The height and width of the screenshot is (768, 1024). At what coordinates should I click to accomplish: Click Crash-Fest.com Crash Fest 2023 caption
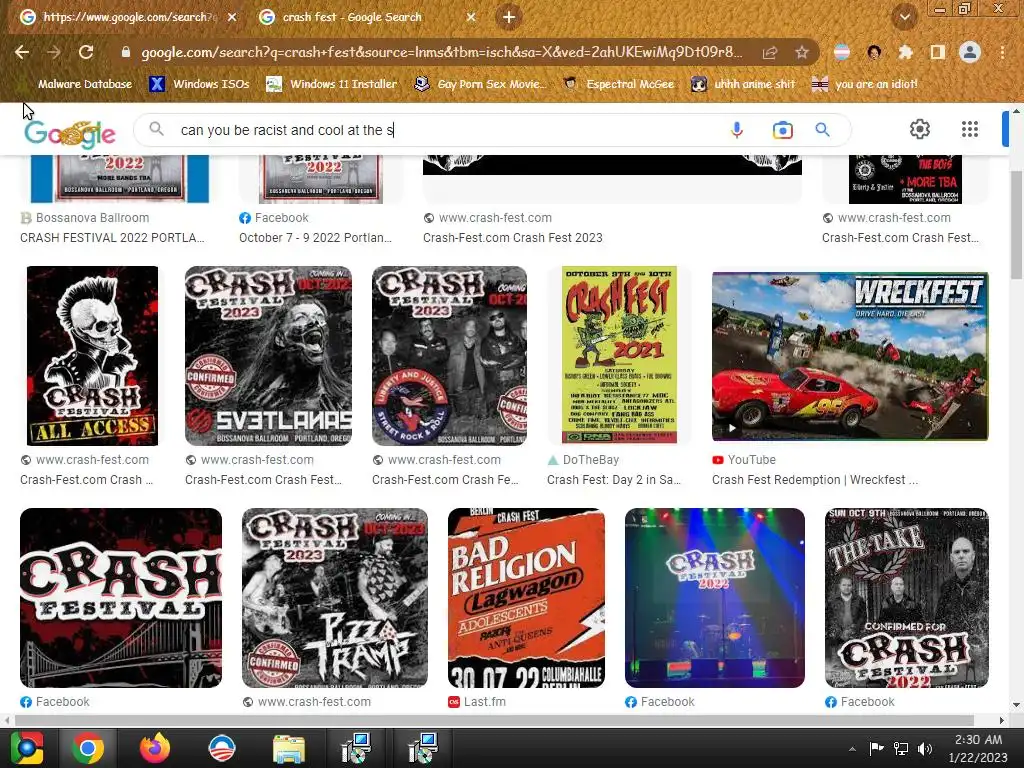point(513,238)
